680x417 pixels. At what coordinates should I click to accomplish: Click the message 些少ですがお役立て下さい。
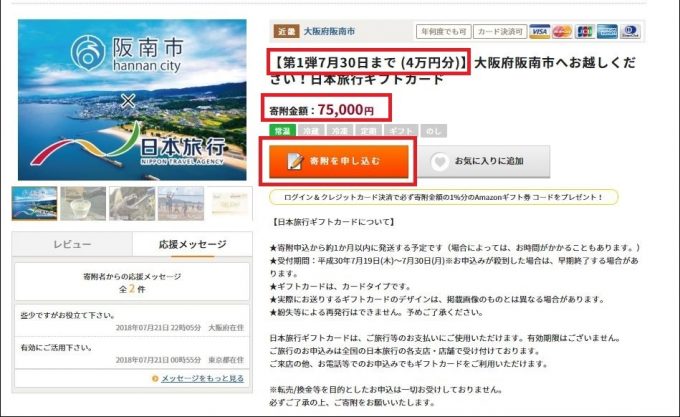[68, 315]
